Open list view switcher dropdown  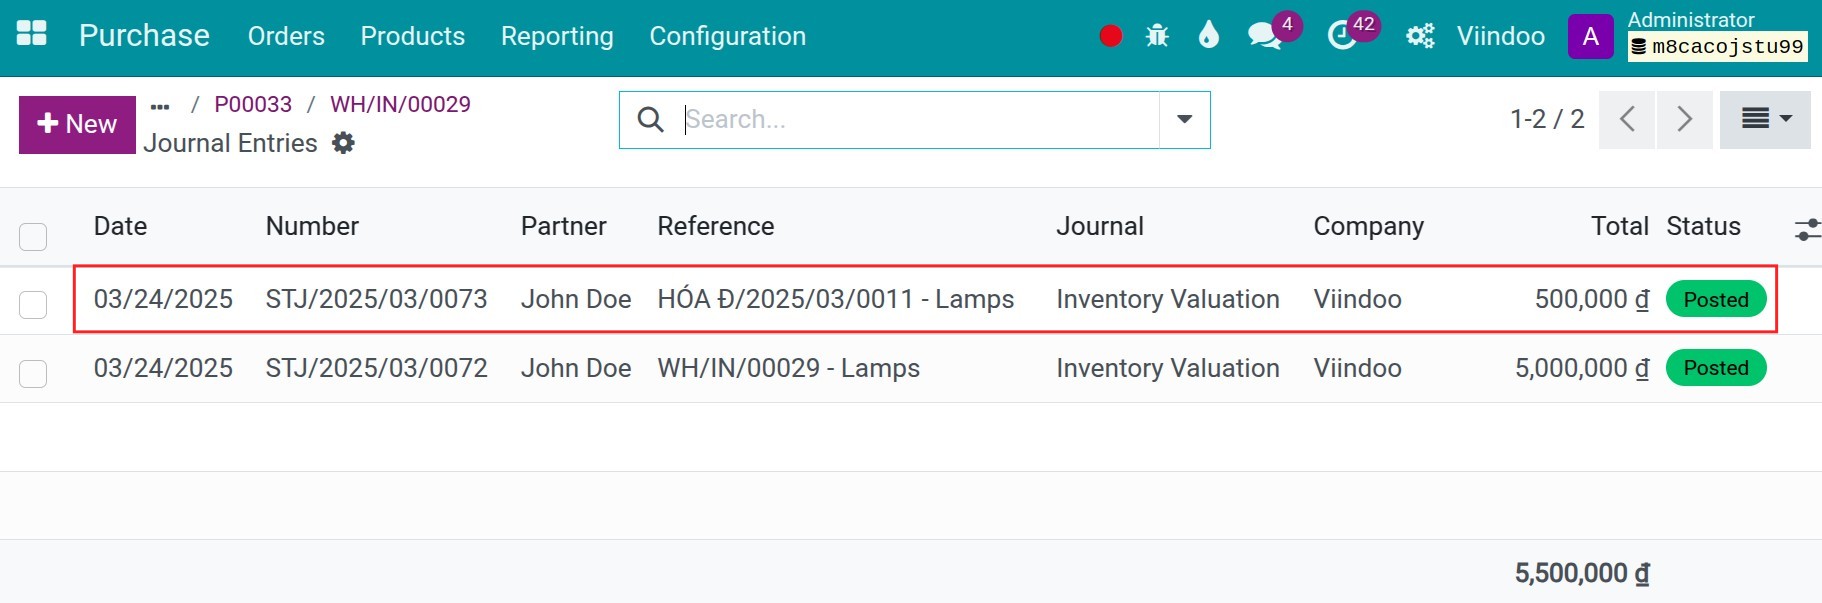1765,120
